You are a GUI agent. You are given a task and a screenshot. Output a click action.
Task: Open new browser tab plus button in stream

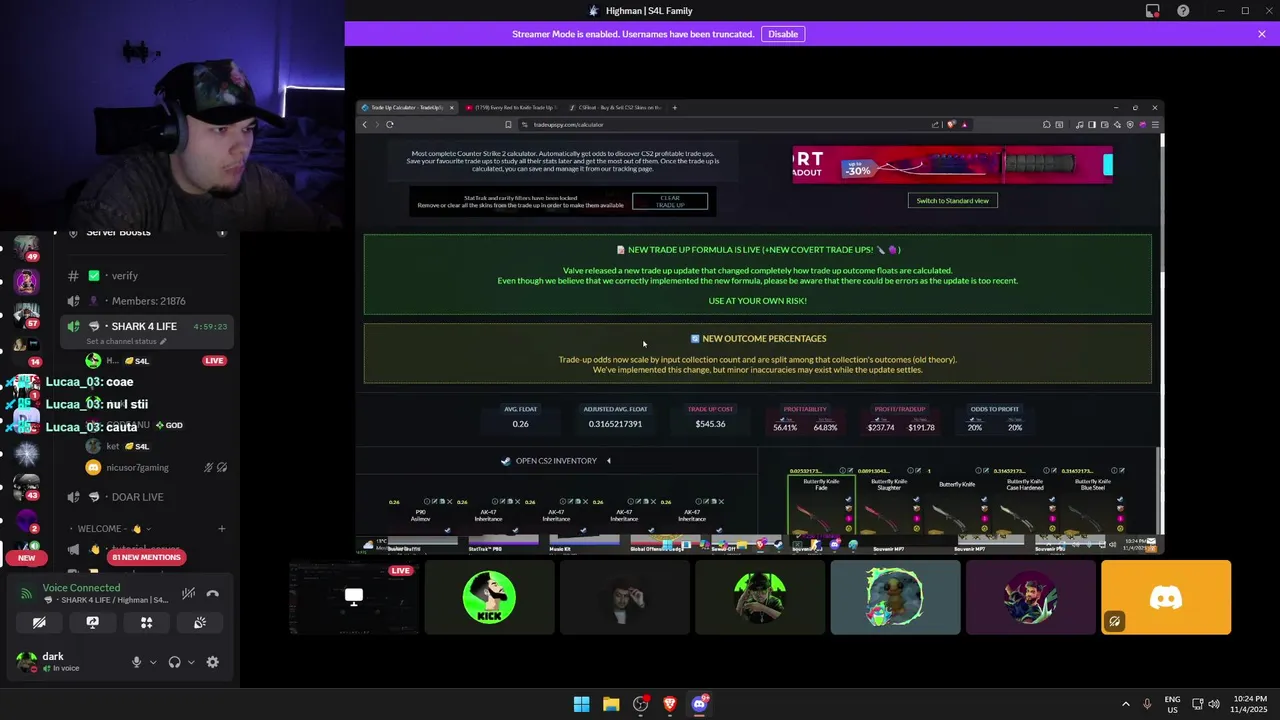[x=674, y=107]
